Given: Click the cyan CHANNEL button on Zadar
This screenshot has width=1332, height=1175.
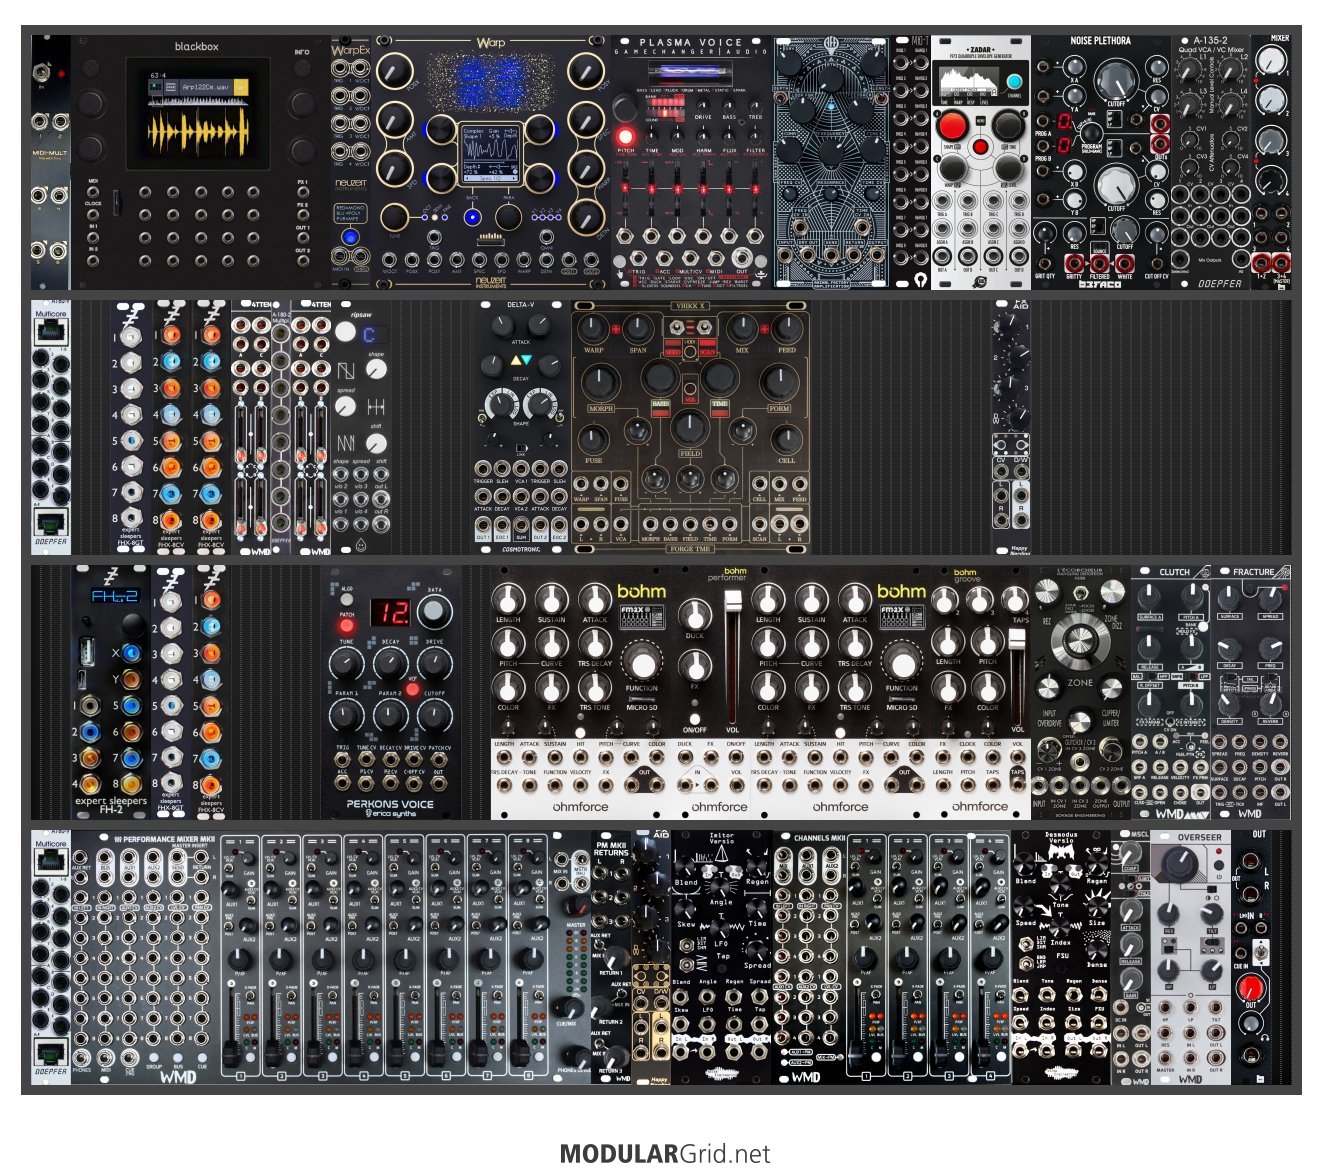Looking at the screenshot, I should [x=1015, y=83].
